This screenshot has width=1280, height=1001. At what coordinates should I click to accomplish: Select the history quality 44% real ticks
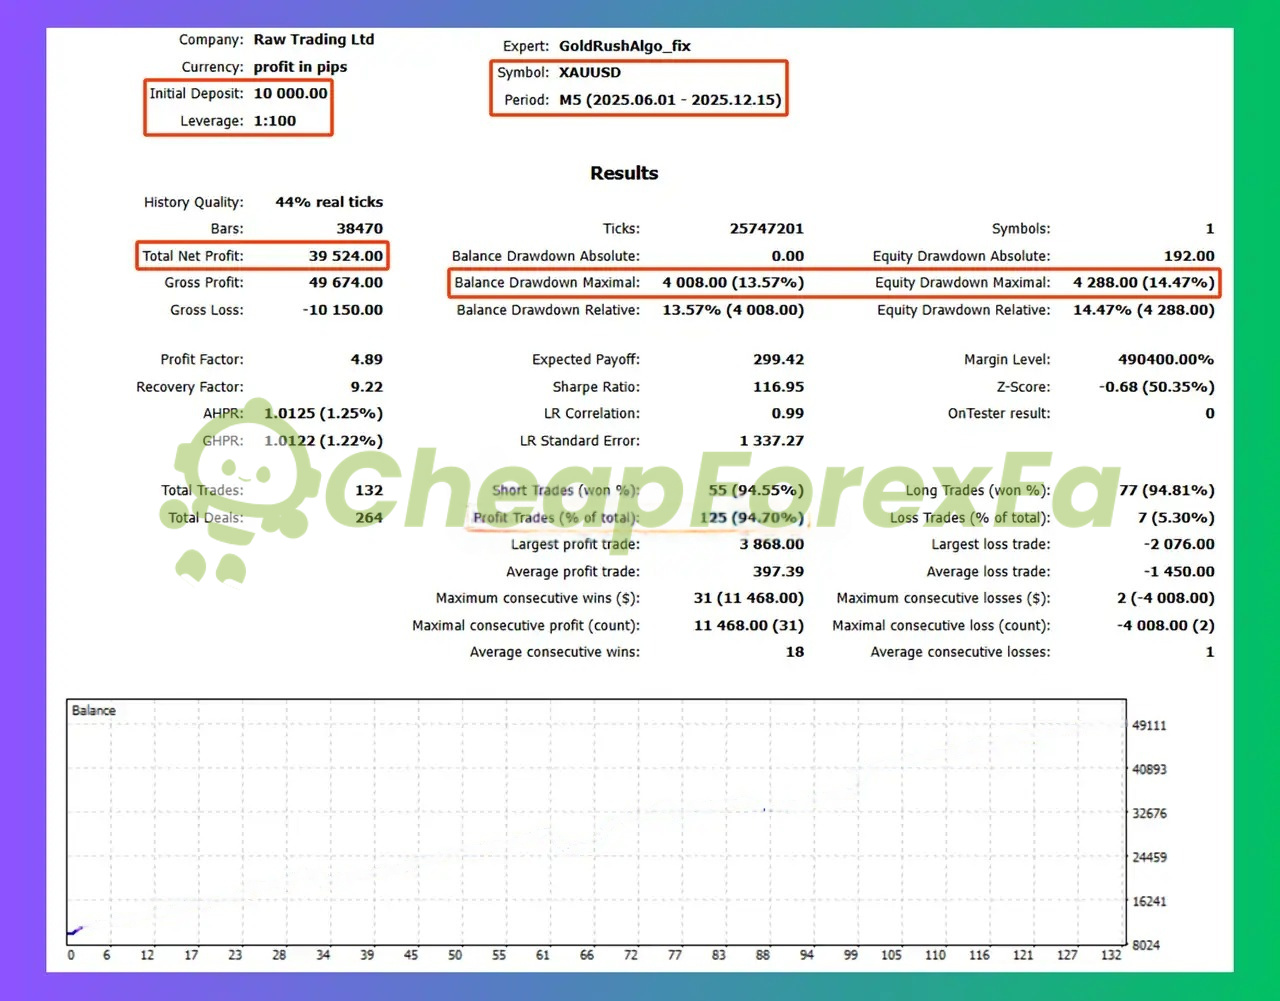coord(329,202)
